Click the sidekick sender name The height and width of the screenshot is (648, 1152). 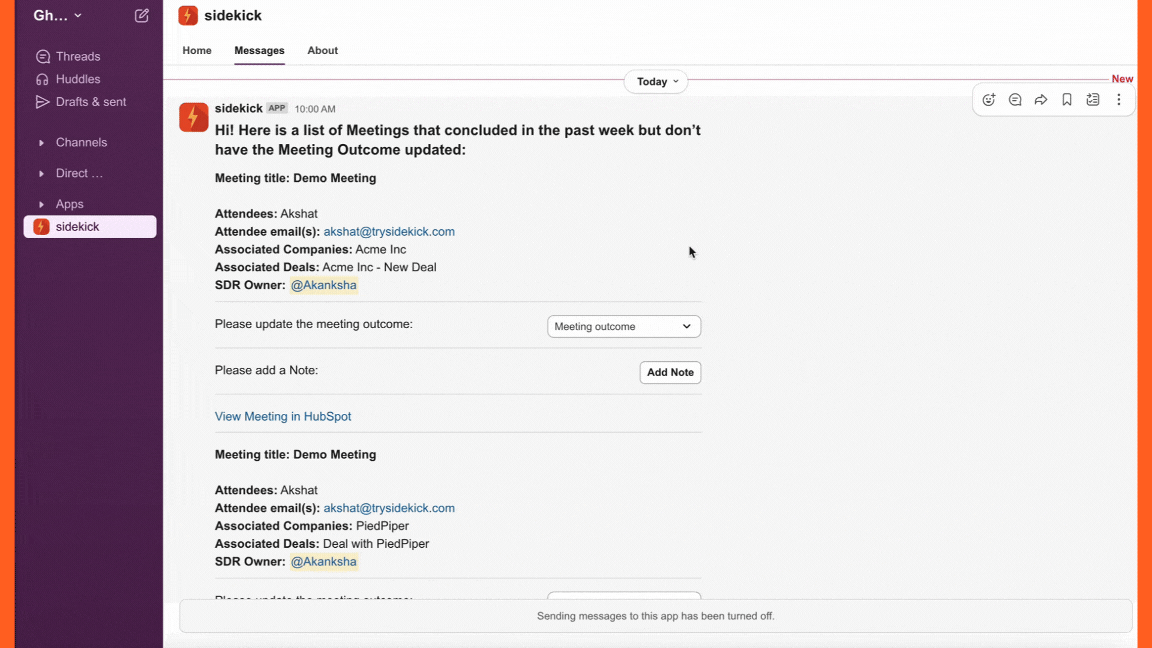pos(239,109)
